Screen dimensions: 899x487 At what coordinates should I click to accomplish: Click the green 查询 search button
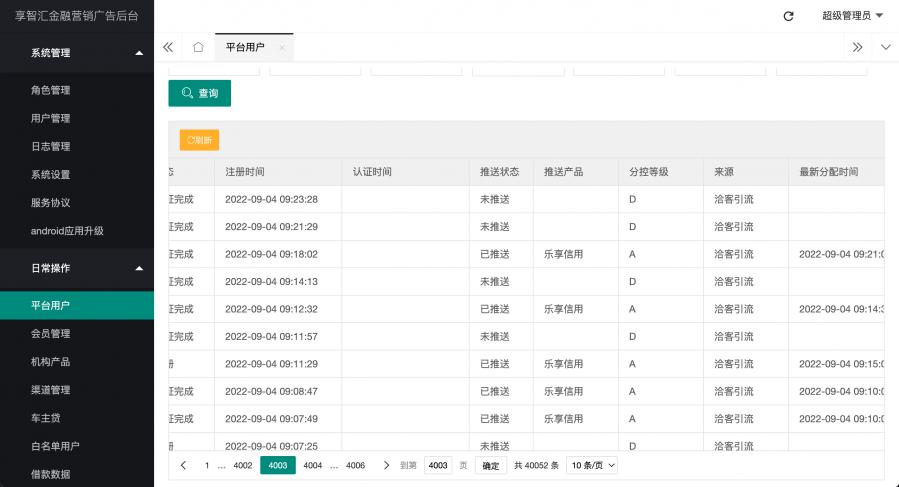[199, 93]
